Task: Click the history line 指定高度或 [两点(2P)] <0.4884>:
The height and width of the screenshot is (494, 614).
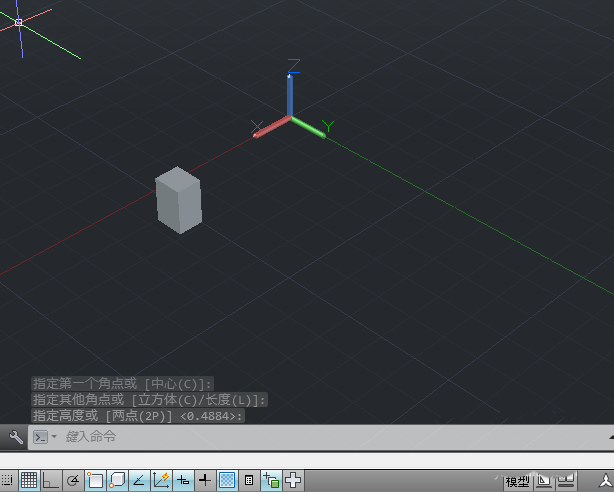Action: click(138, 416)
